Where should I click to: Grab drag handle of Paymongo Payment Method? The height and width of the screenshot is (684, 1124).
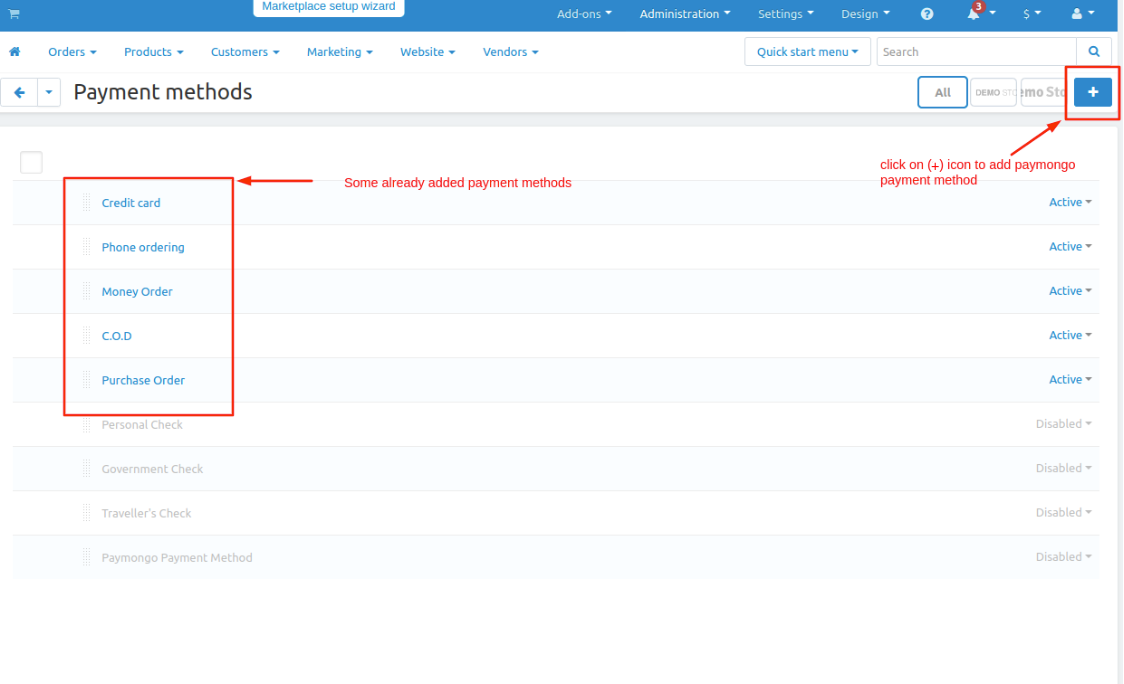(86, 557)
